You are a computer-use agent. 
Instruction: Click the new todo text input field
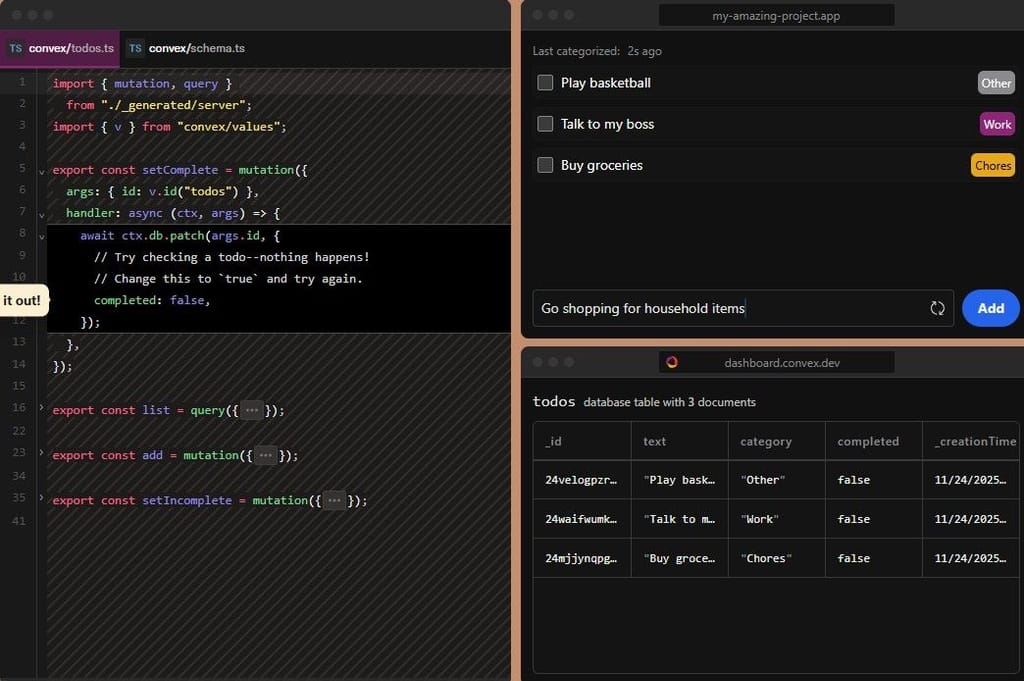pyautogui.click(x=730, y=308)
